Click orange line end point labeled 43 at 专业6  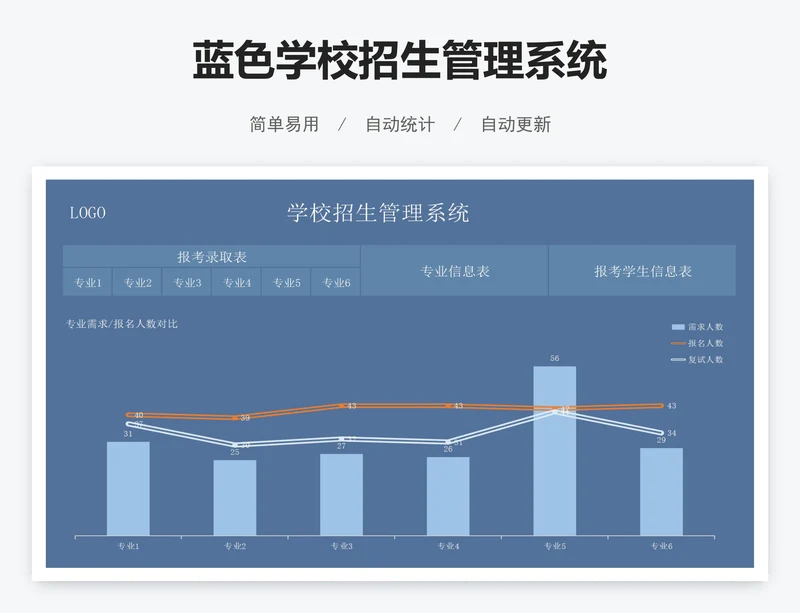click(x=661, y=406)
